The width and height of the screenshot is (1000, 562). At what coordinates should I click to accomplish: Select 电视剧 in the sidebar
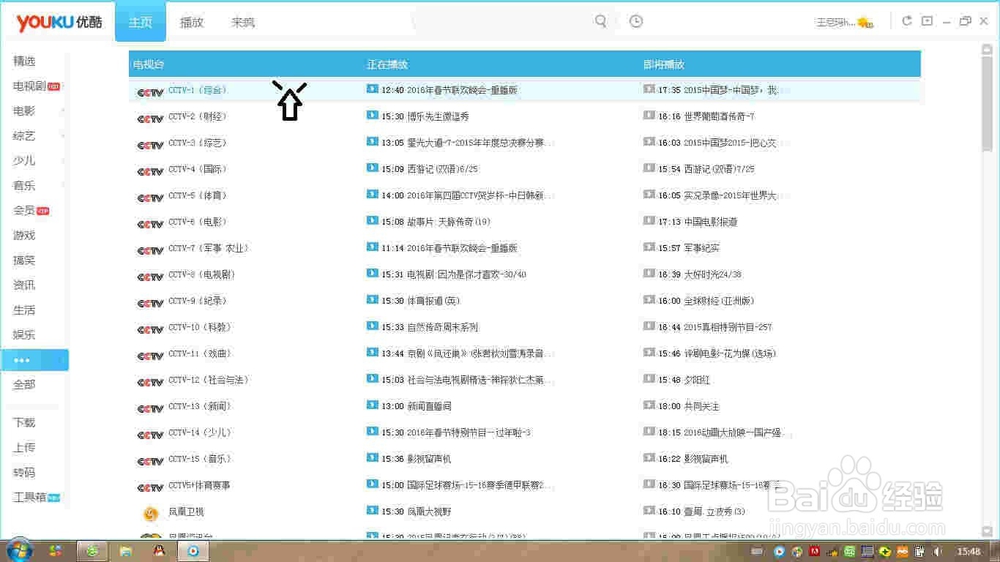click(29, 86)
